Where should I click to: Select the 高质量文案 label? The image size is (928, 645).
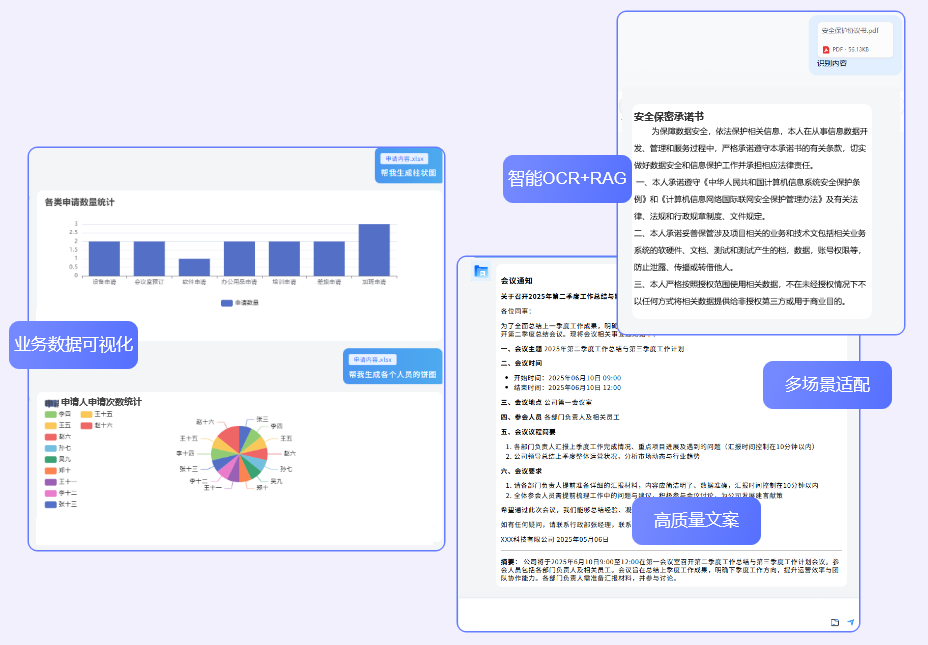pos(696,521)
